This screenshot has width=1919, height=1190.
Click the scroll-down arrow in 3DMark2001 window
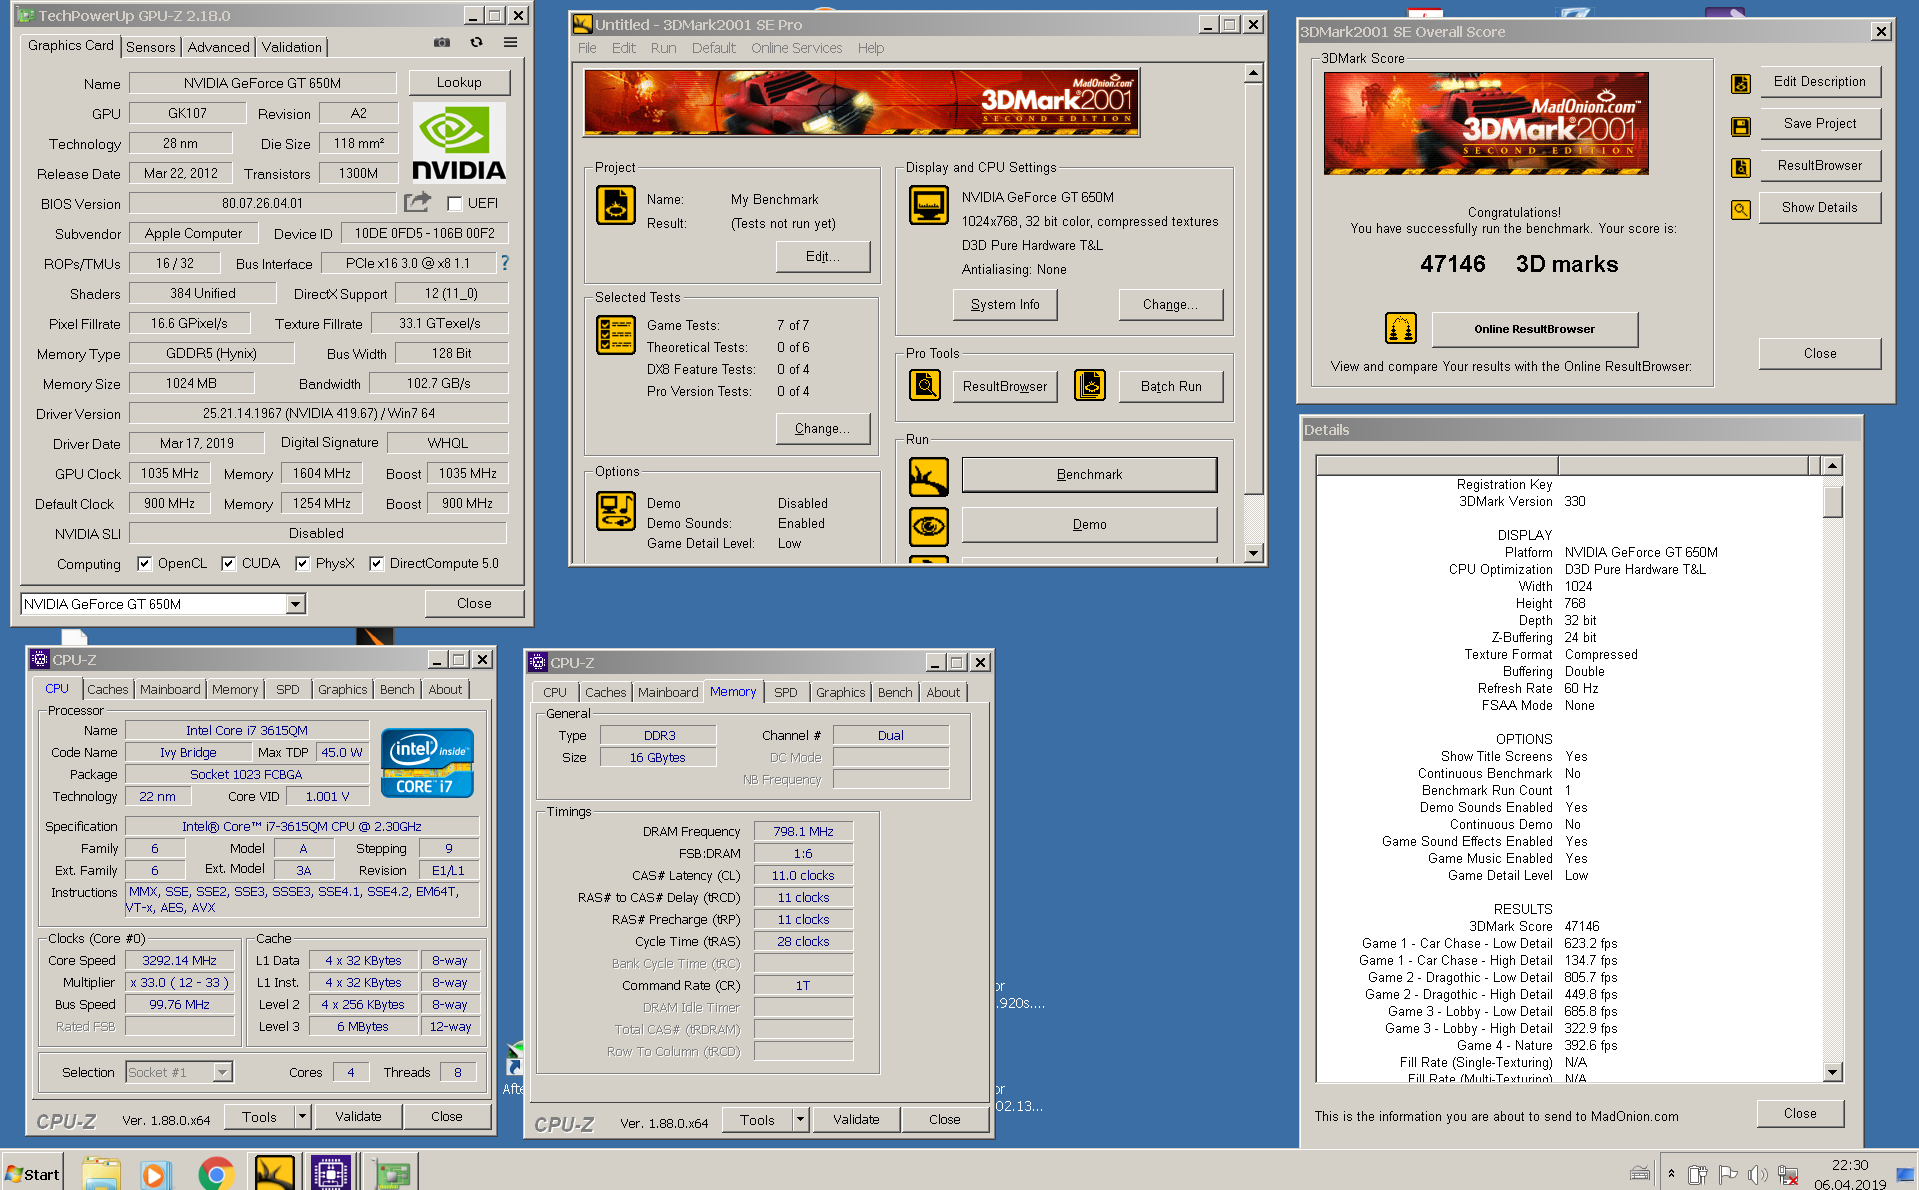(1253, 553)
